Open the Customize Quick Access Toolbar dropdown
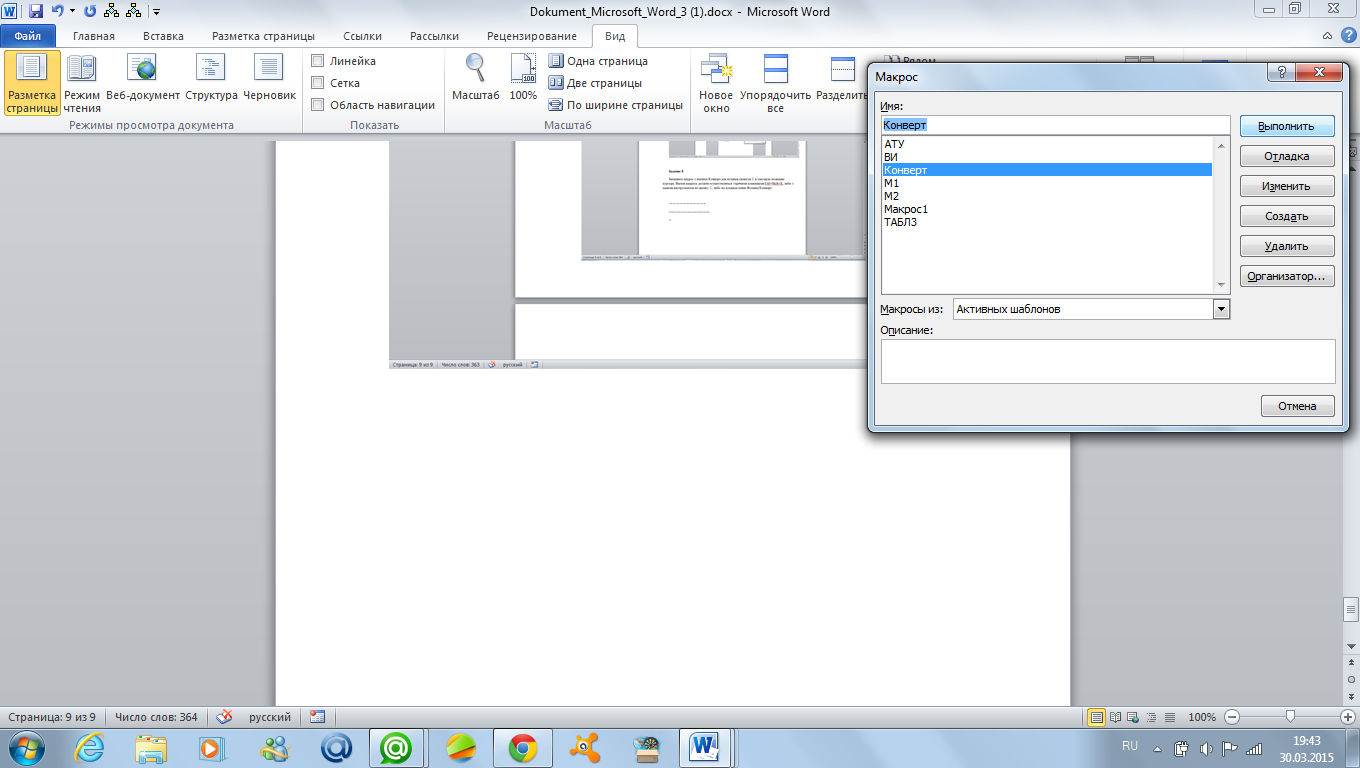 (x=157, y=12)
